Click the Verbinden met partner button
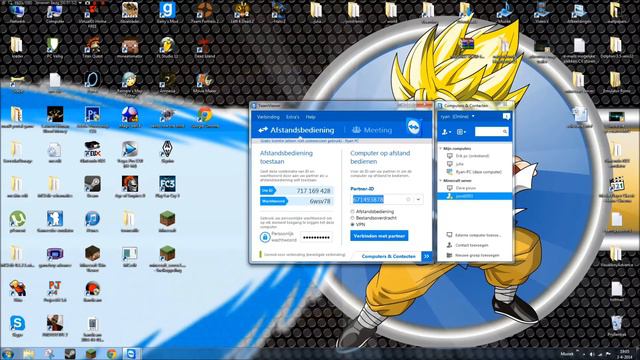Image resolution: width=640 pixels, height=360 pixels. (379, 236)
